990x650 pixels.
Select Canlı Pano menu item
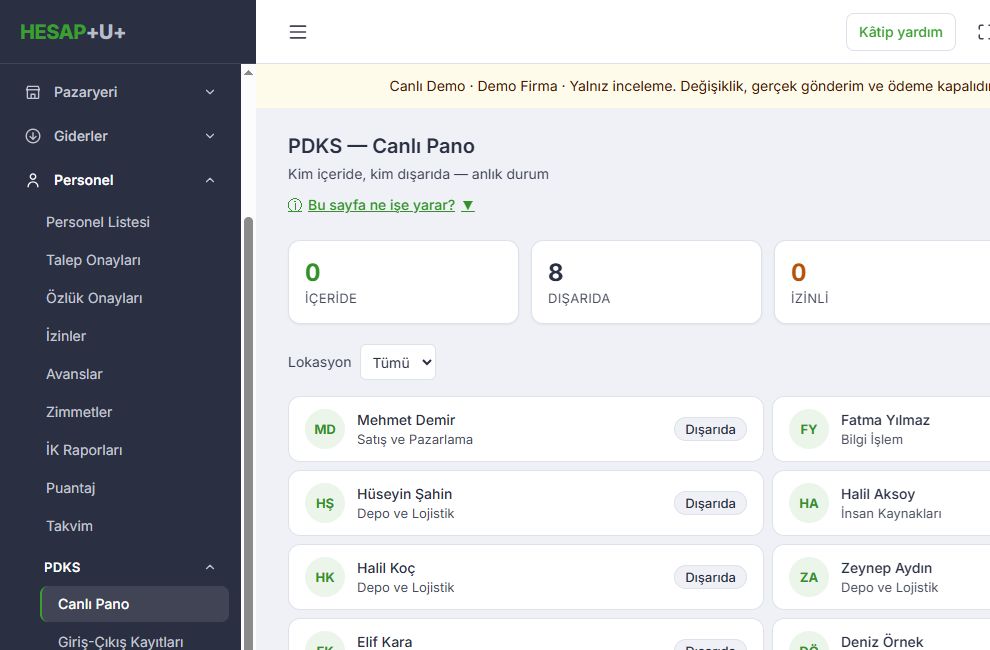(134, 604)
